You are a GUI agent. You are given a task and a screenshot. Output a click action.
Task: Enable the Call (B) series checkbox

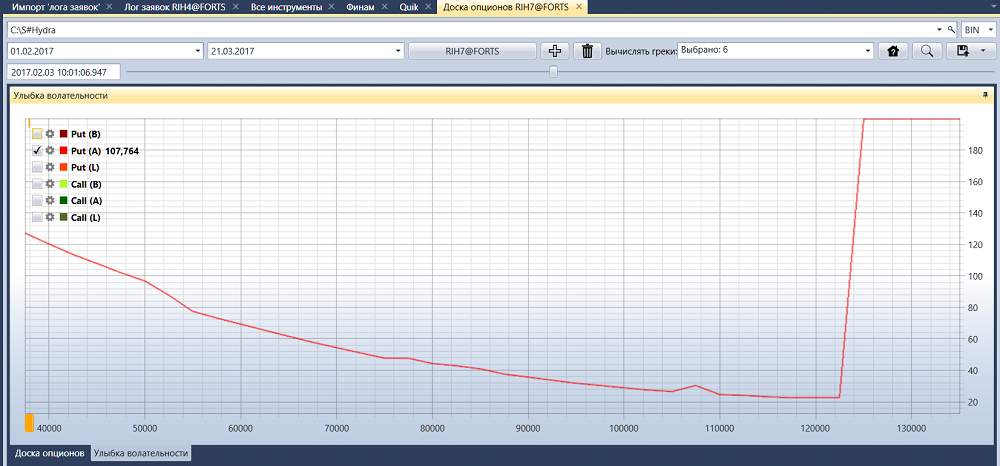[37, 184]
